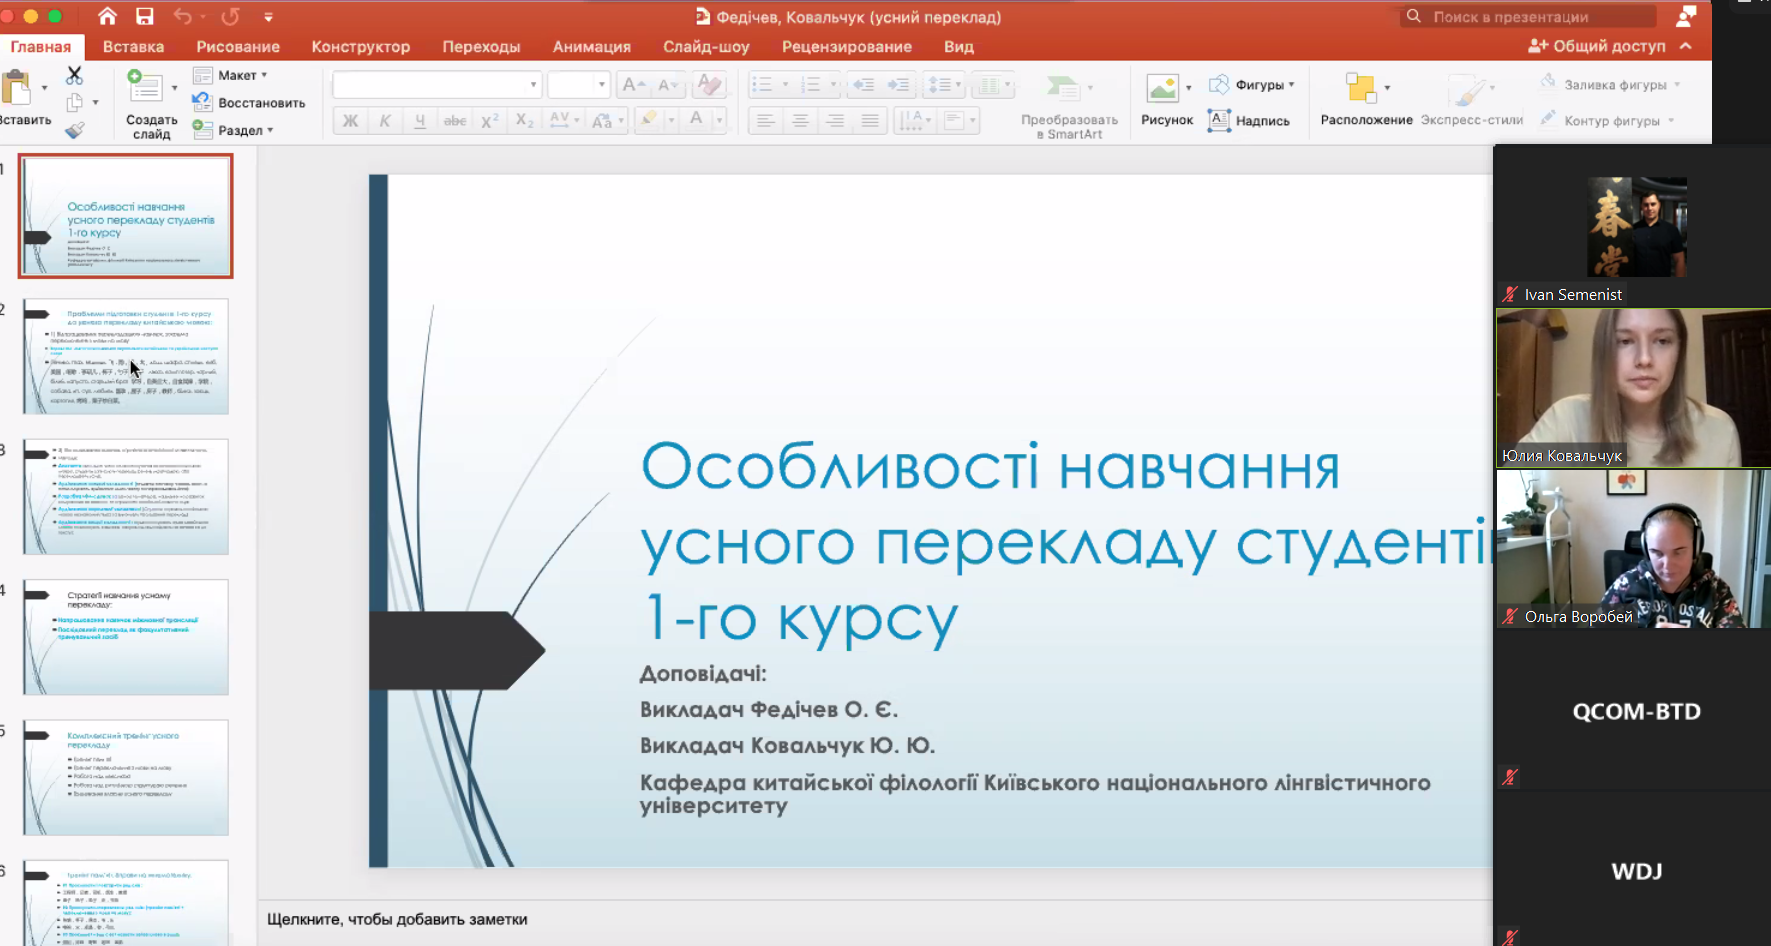Viewport: 1771px width, 946px height.
Task: Open the font name combo box
Action: (436, 85)
